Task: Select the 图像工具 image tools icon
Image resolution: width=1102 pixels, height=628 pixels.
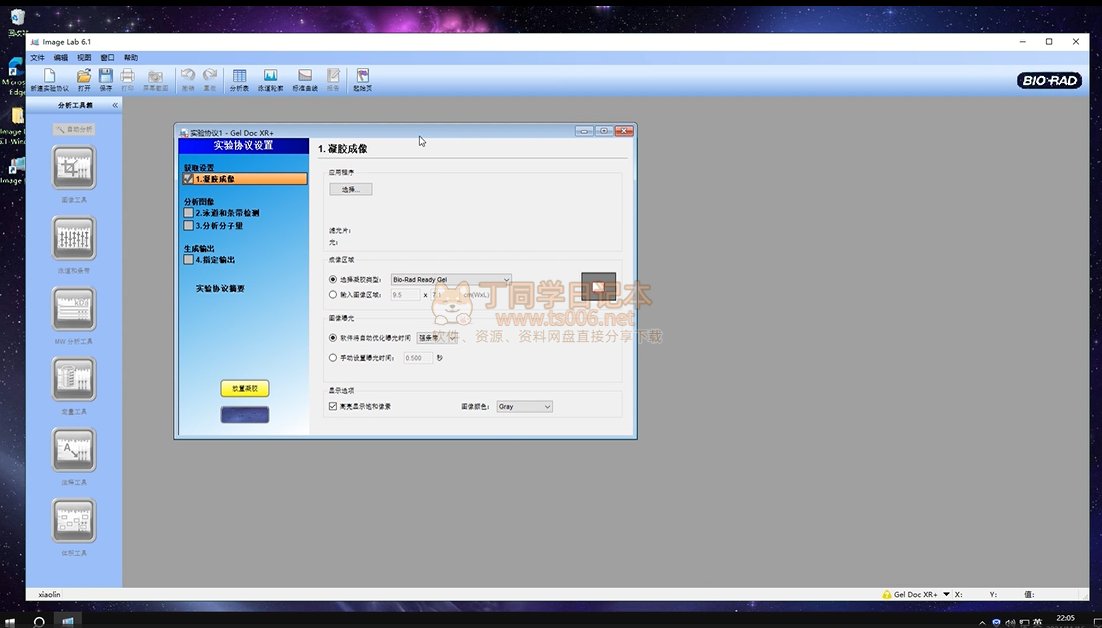Action: 74,168
